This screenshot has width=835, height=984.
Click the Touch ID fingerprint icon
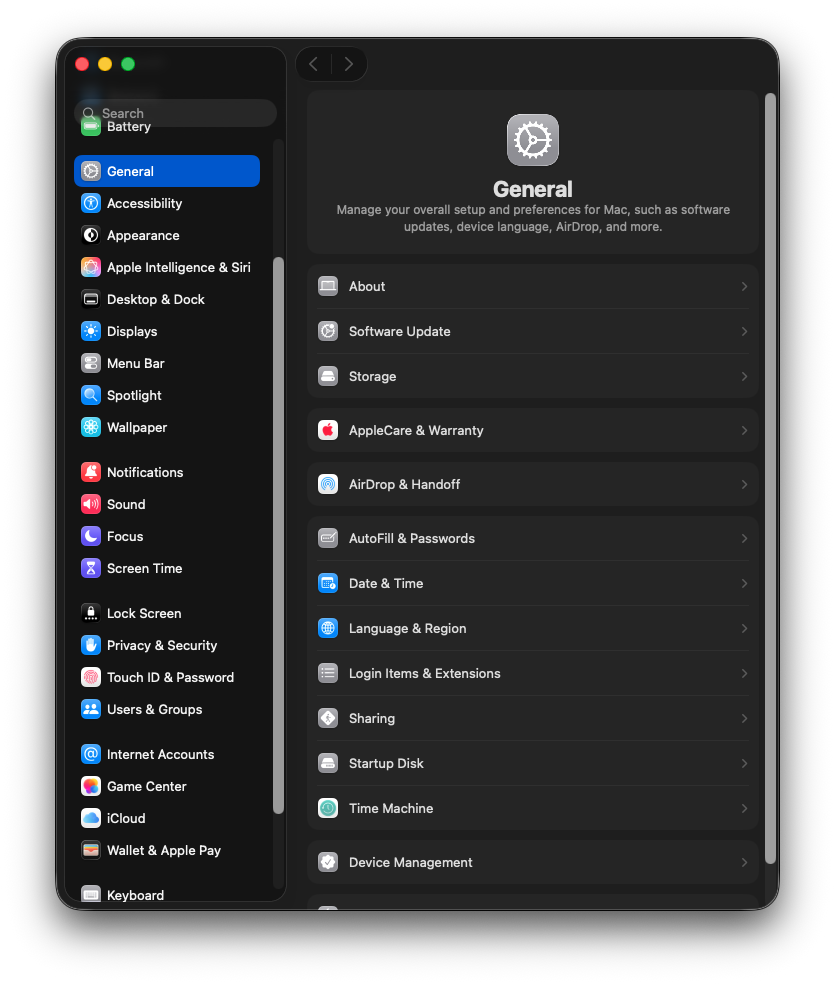coord(91,677)
